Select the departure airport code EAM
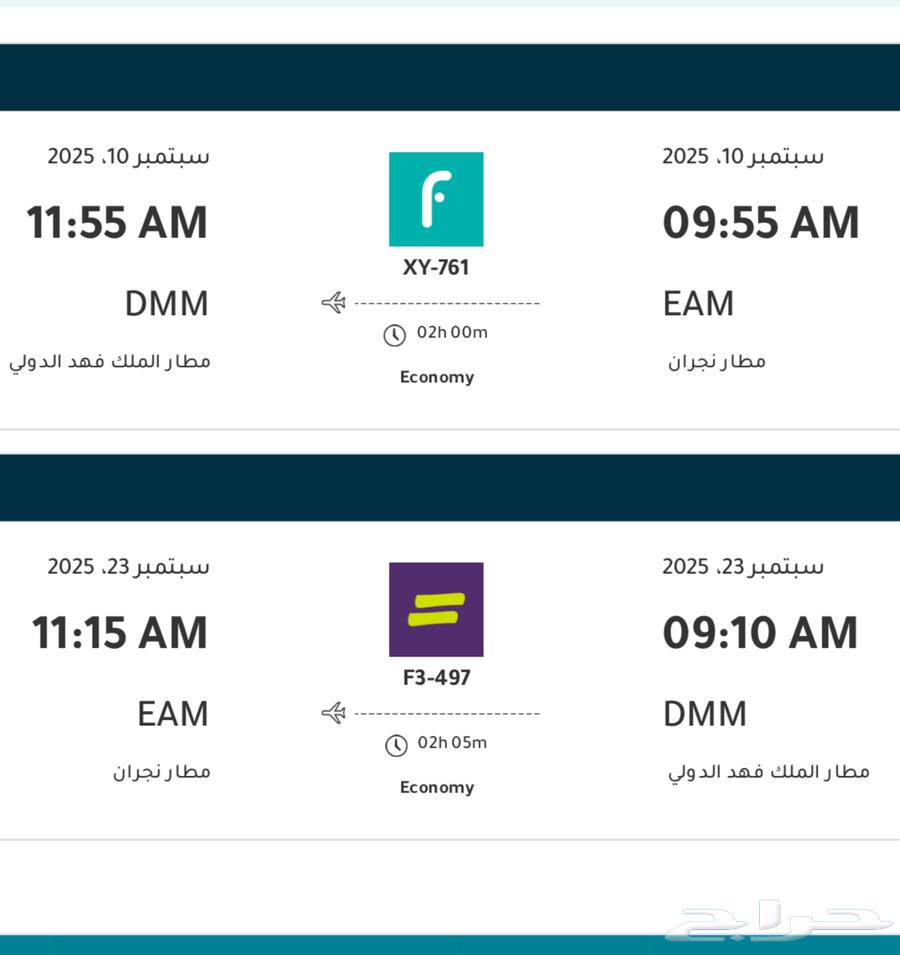This screenshot has height=955, width=900. click(x=698, y=303)
